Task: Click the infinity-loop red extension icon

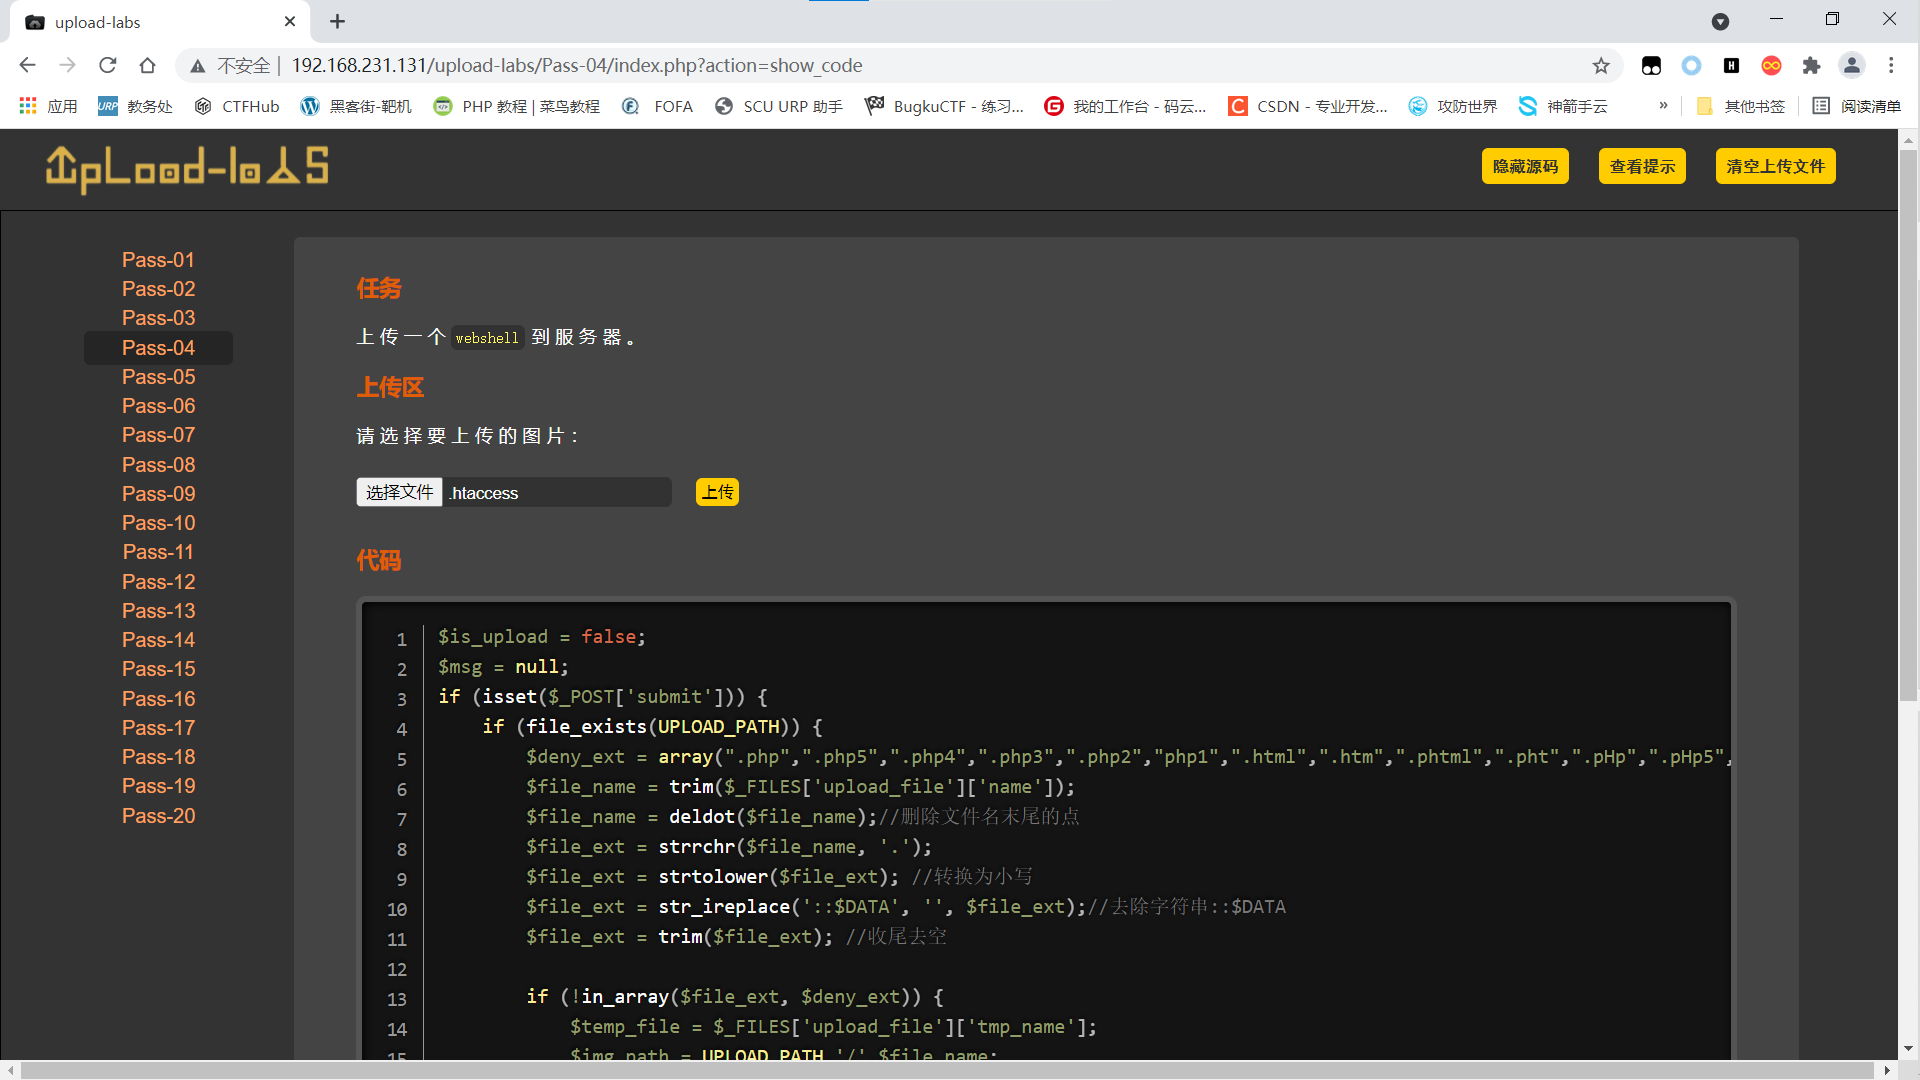Action: pos(1771,65)
